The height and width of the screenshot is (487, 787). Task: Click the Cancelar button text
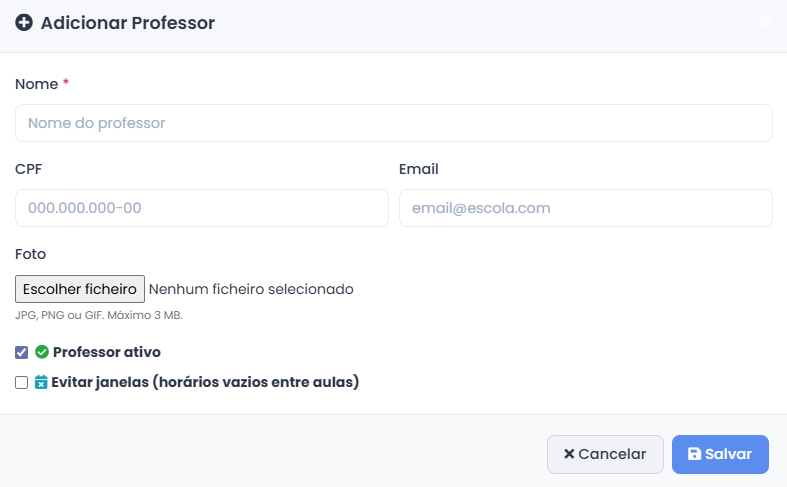click(x=612, y=454)
